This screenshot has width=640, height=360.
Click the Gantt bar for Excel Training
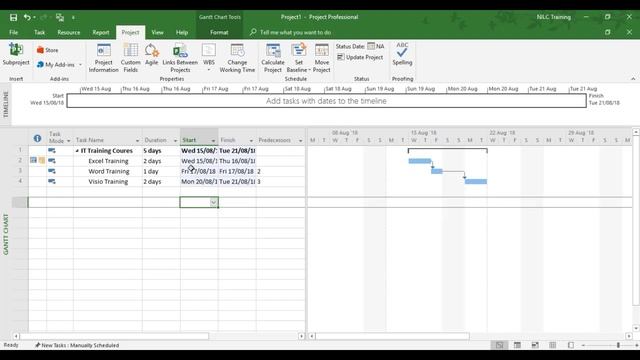[420, 161]
